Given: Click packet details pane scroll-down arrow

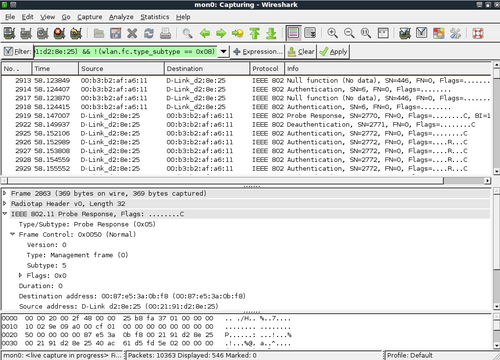Looking at the screenshot, I should click(496, 306).
